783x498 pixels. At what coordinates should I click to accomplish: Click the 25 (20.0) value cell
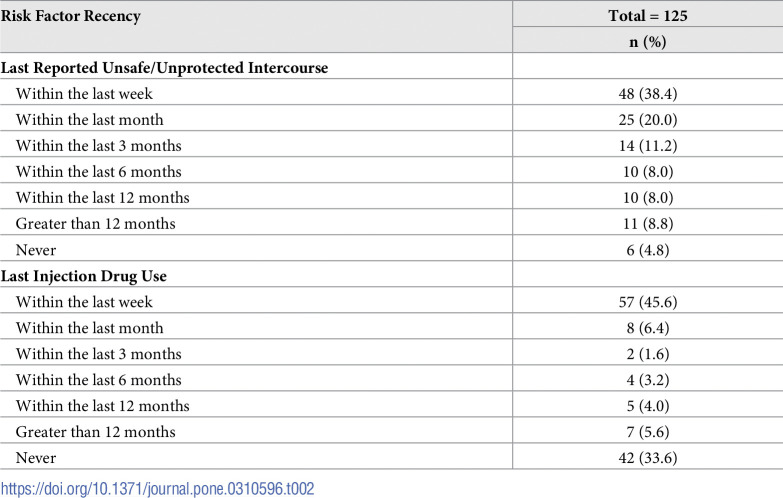tap(648, 120)
